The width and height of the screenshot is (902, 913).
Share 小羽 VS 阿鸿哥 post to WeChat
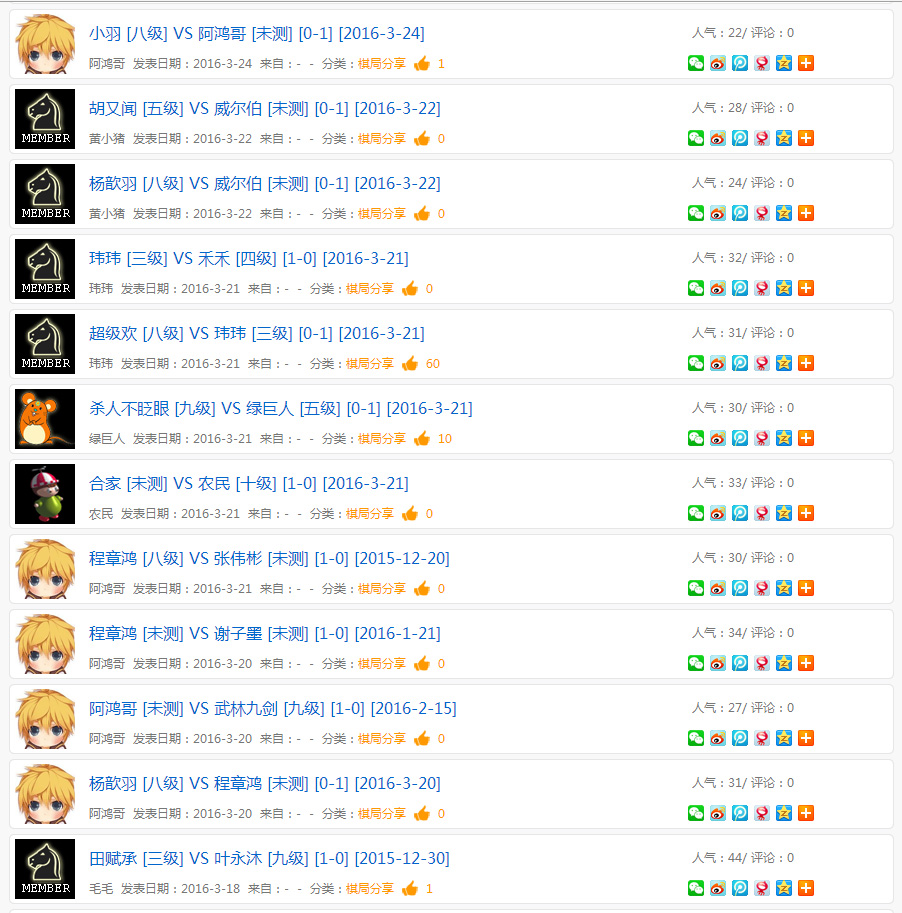(695, 63)
